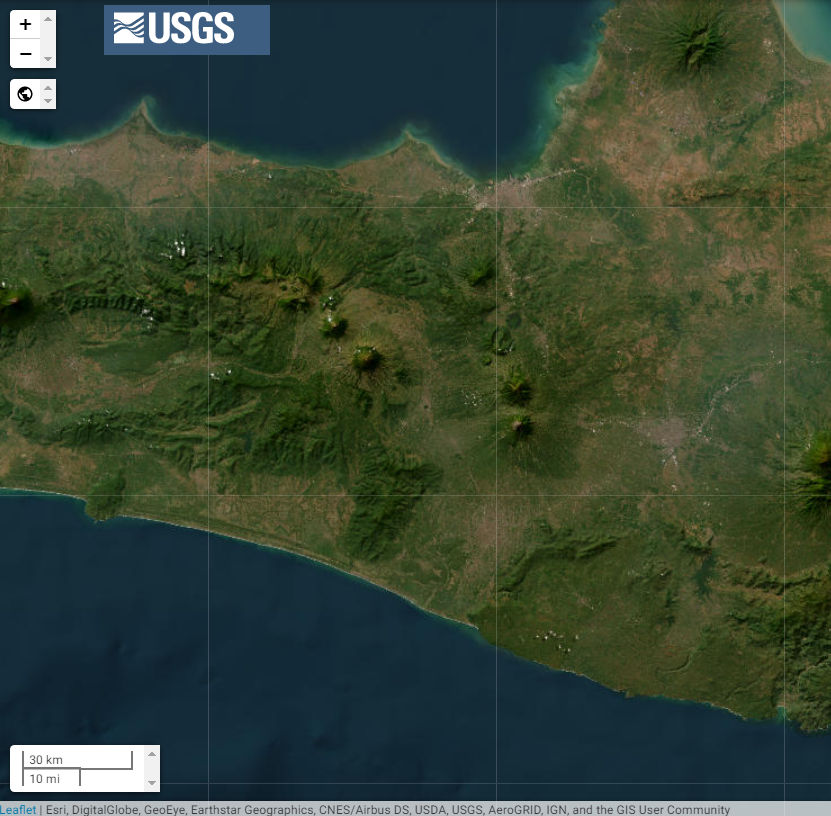Click the volcano peak at top right
Screen dimensions: 831x816
coord(693,39)
